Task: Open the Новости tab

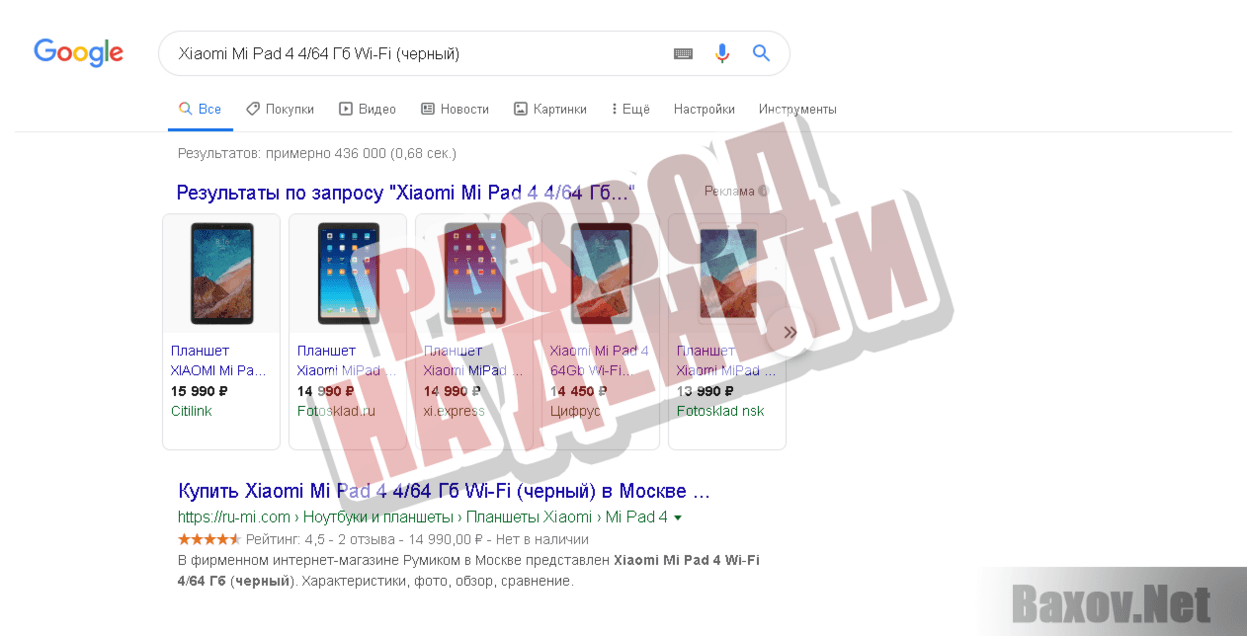Action: 455,109
